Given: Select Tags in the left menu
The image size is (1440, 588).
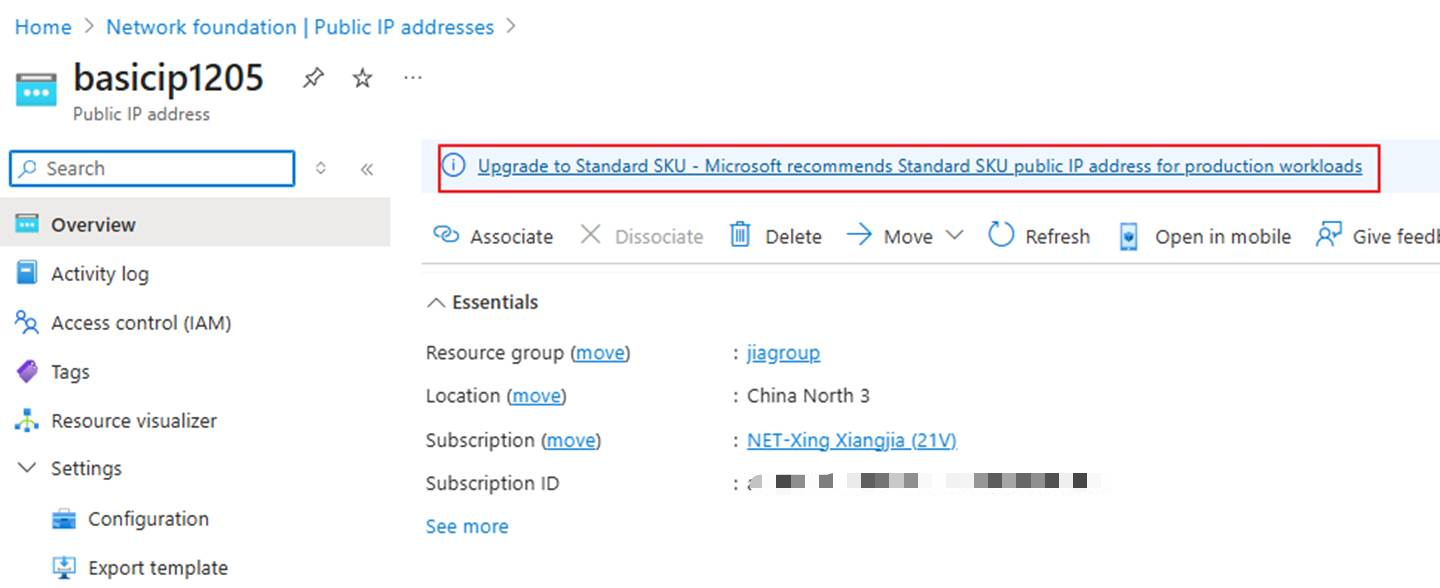Looking at the screenshot, I should (x=70, y=372).
